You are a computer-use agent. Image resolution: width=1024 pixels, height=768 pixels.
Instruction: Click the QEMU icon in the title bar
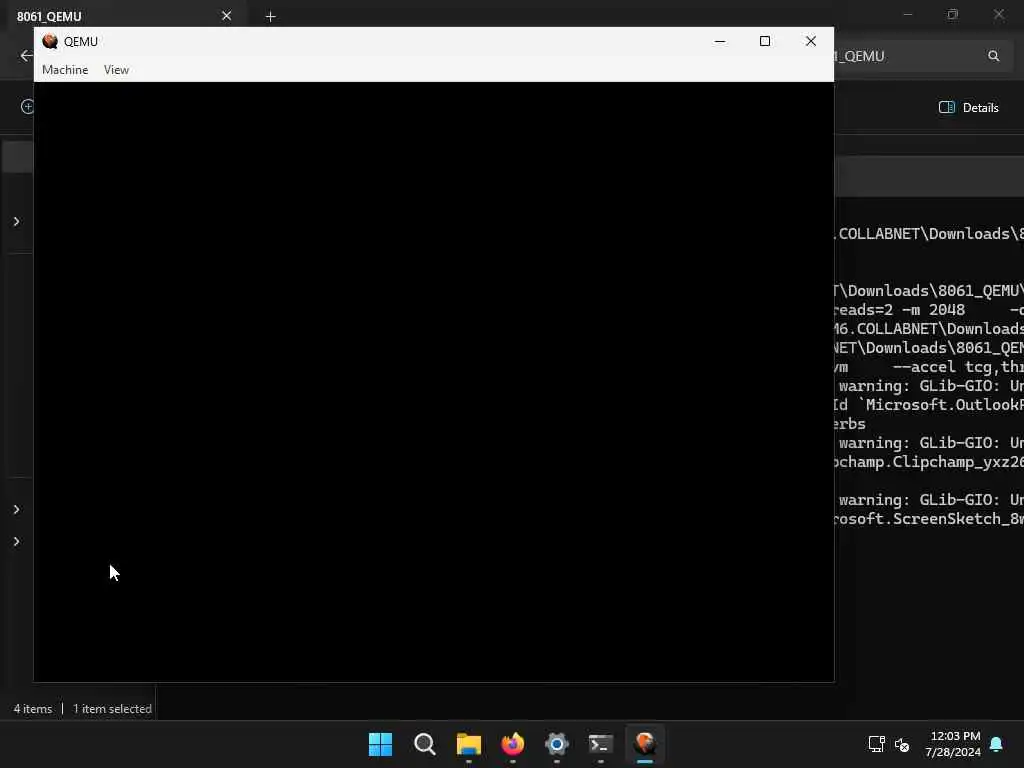50,41
